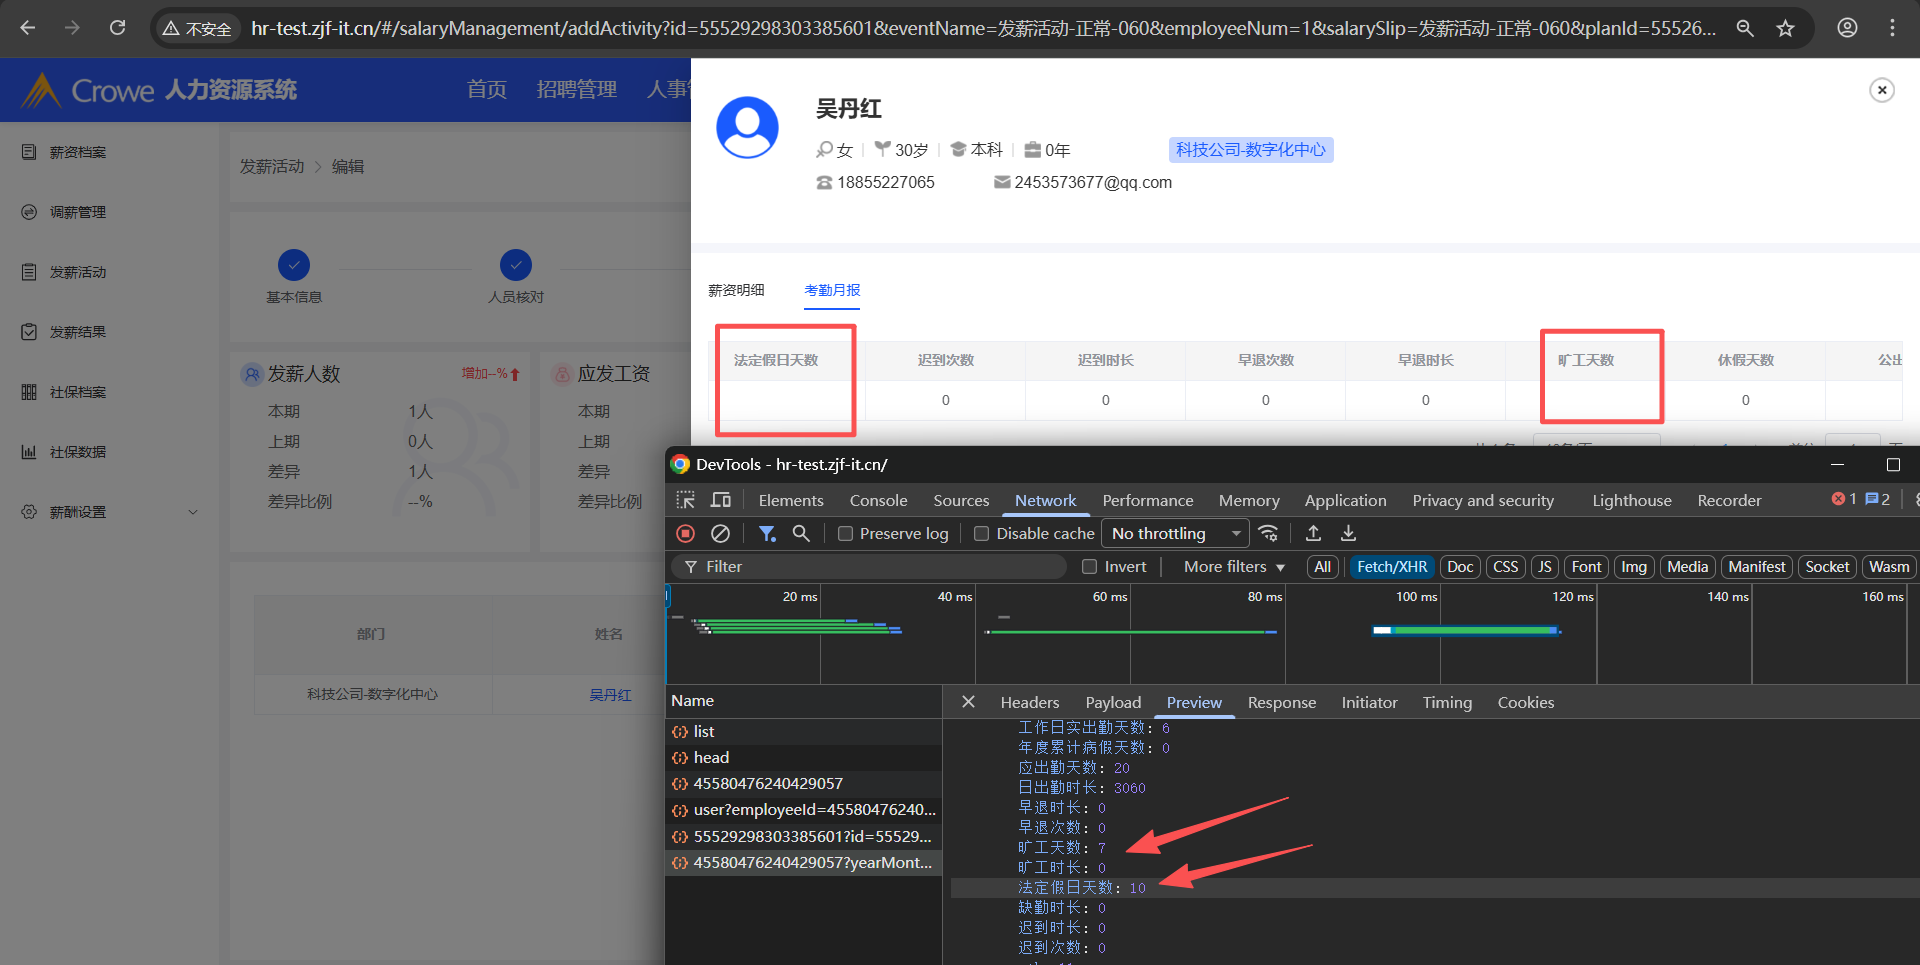Viewport: 1920px width, 965px height.
Task: Tick the Invert filter checkbox
Action: pos(1090,567)
